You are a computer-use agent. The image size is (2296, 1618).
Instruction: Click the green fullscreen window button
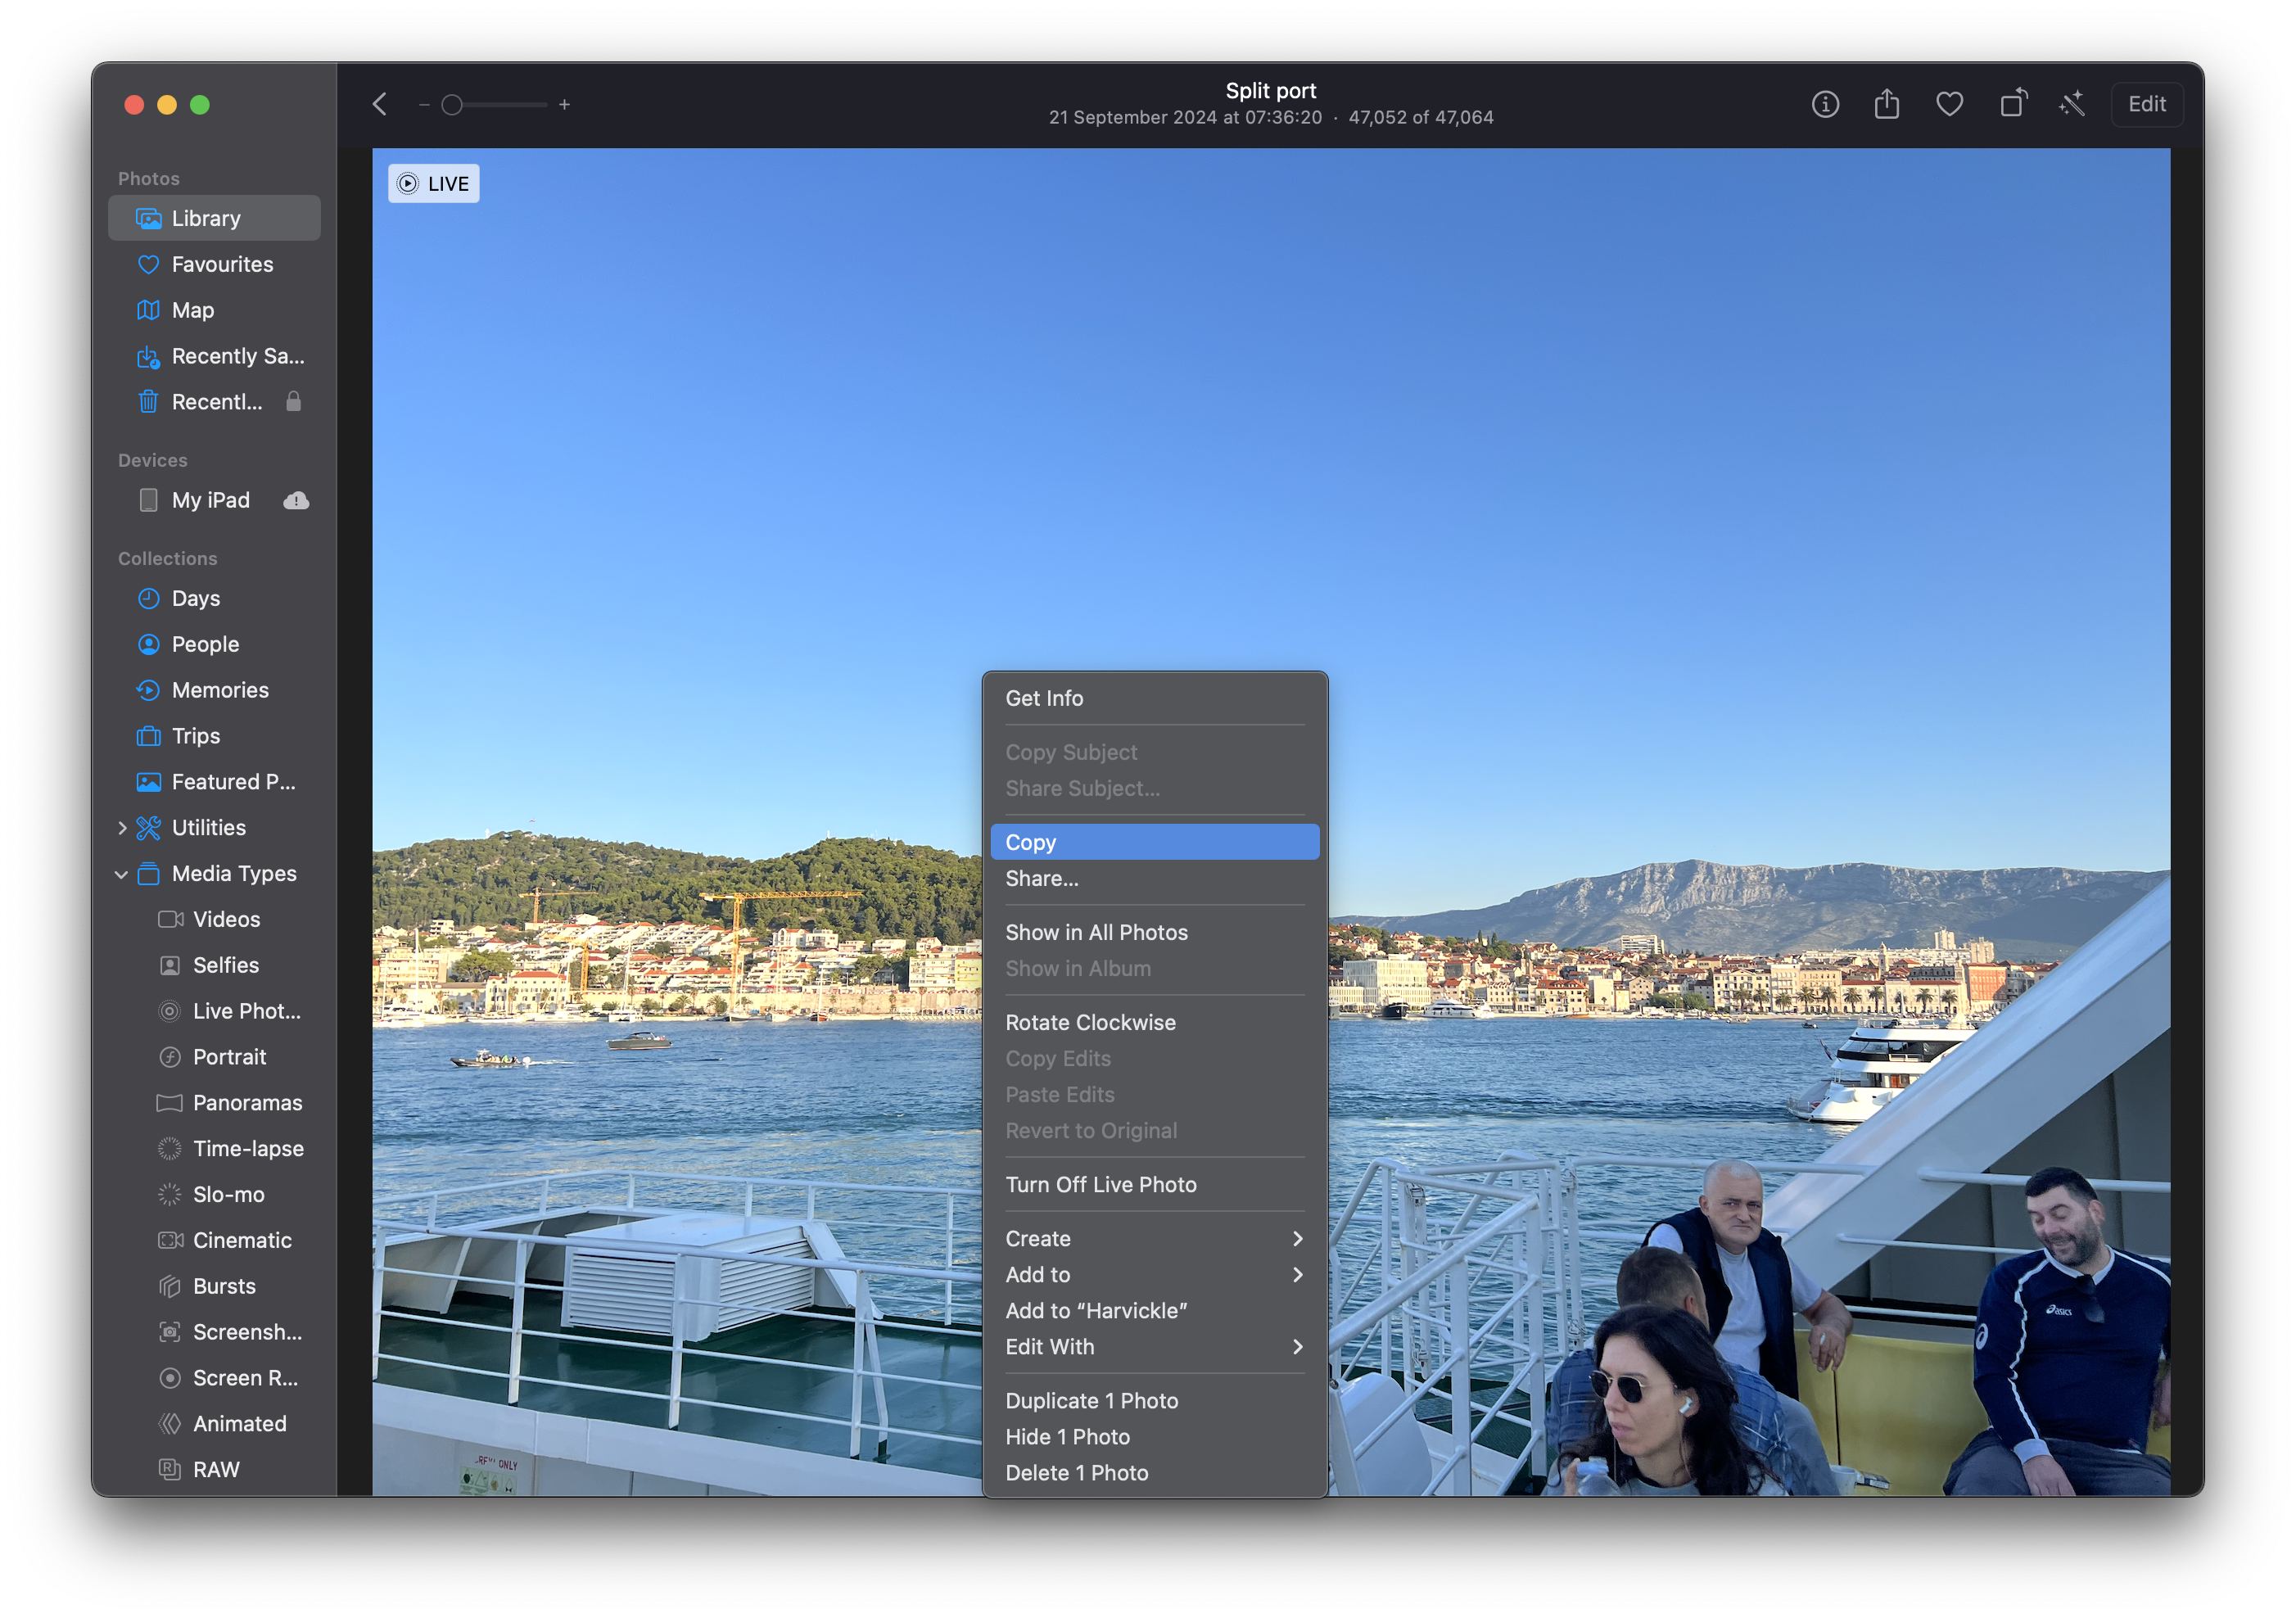[x=200, y=104]
